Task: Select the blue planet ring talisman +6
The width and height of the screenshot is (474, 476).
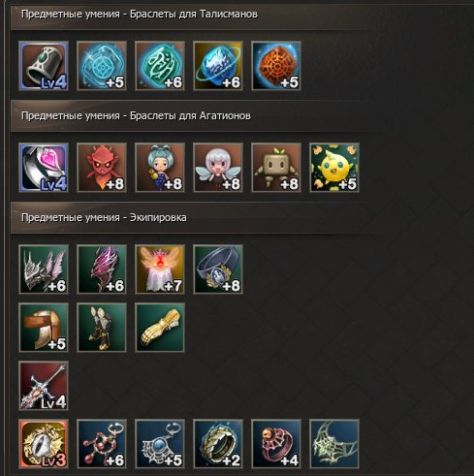Action: (218, 66)
